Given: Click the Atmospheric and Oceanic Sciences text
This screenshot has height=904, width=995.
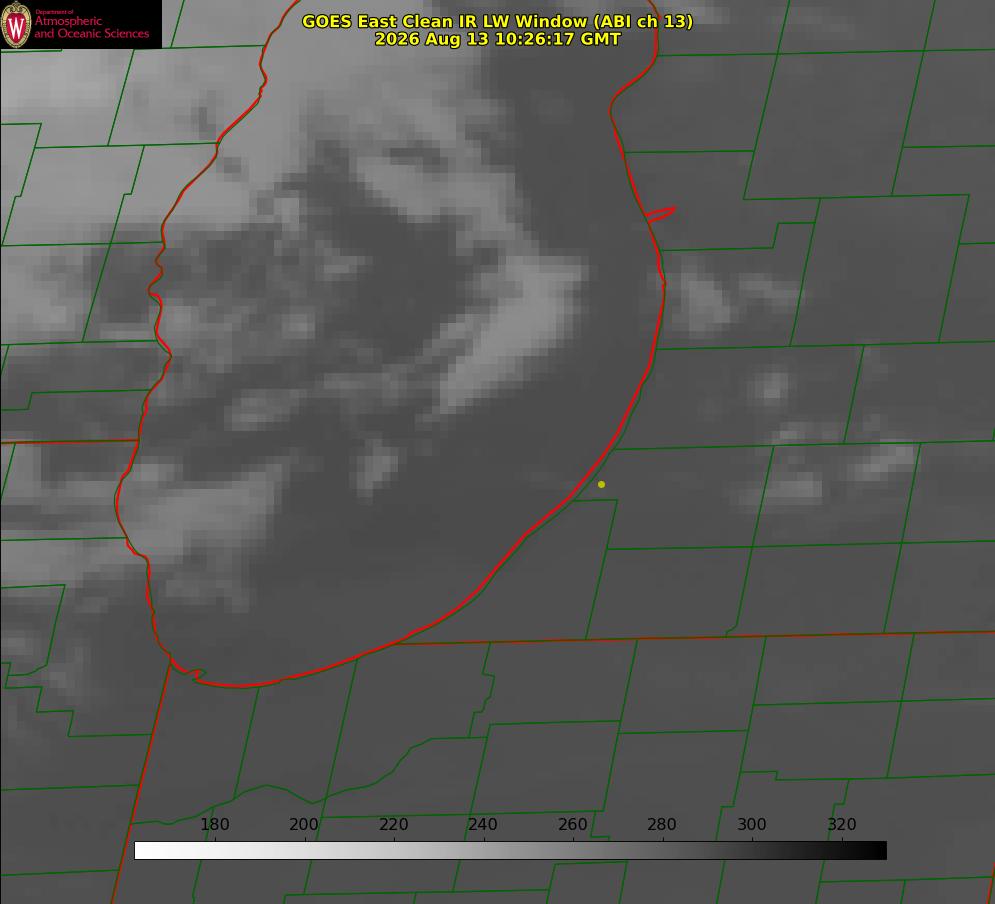Looking at the screenshot, I should coord(91,27).
